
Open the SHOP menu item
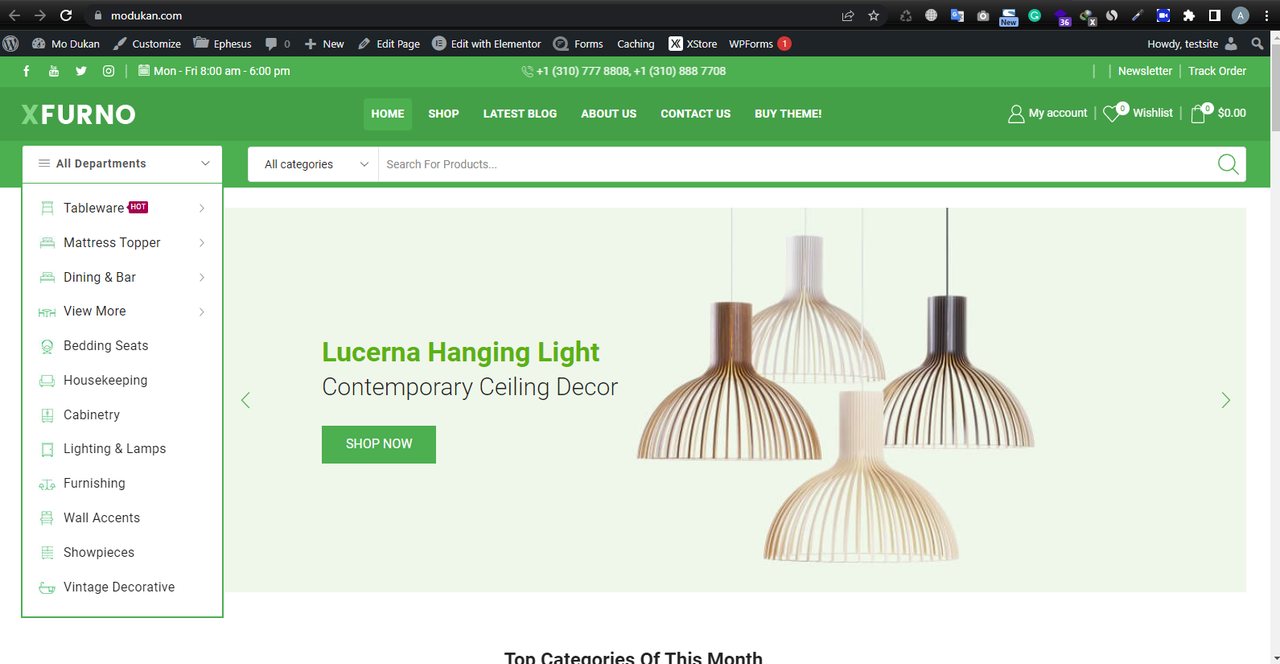click(x=443, y=114)
